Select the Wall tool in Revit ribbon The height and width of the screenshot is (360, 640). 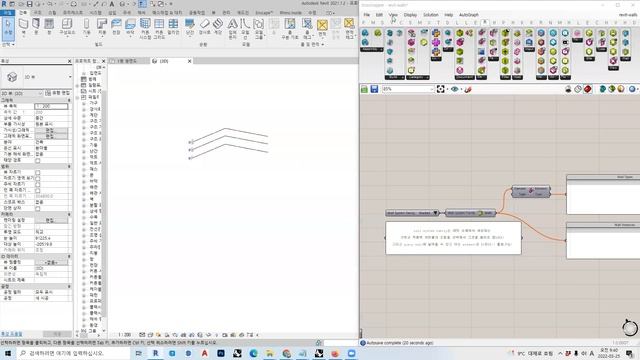[x=24, y=28]
